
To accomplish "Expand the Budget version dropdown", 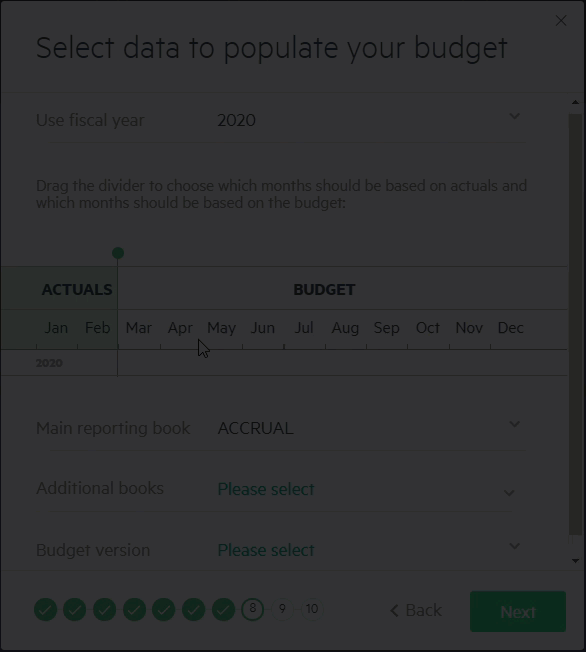I will [x=281, y=550].
